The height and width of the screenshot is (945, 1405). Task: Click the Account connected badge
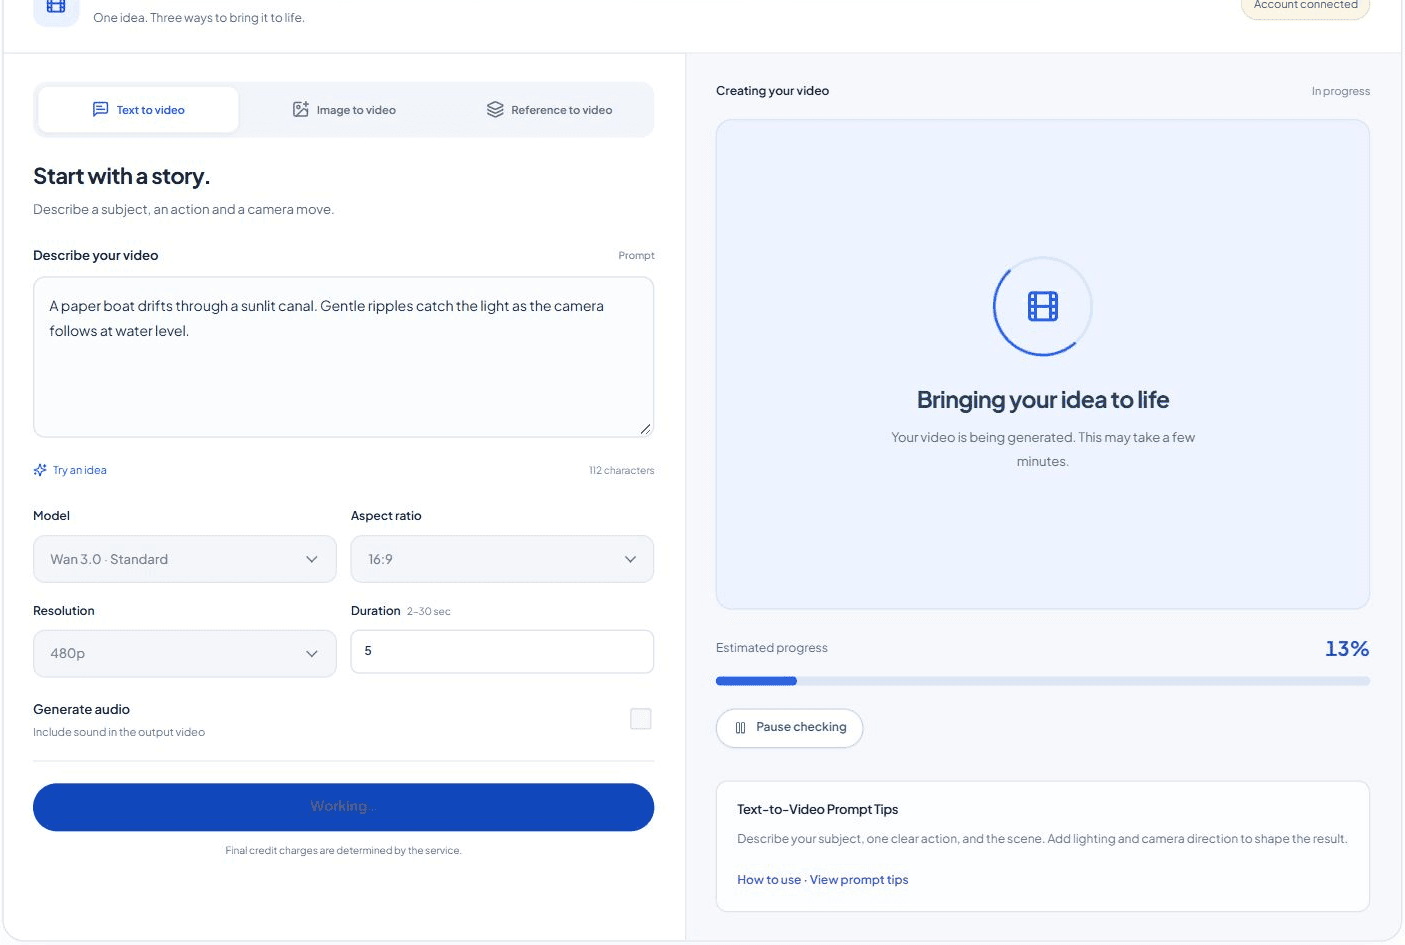(1305, 6)
